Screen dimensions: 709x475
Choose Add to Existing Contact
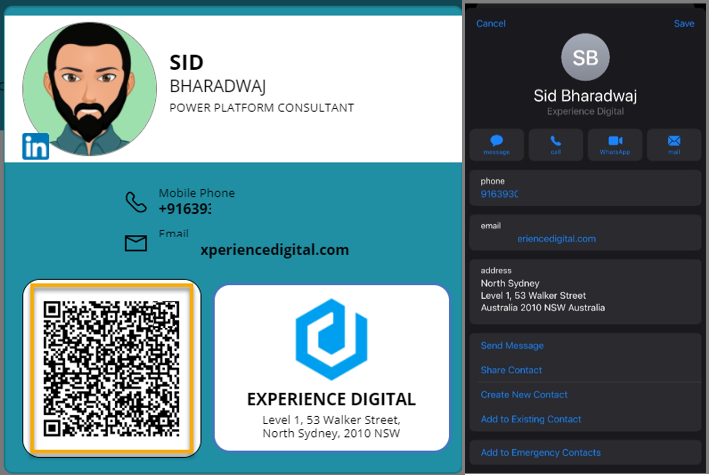[x=531, y=419]
